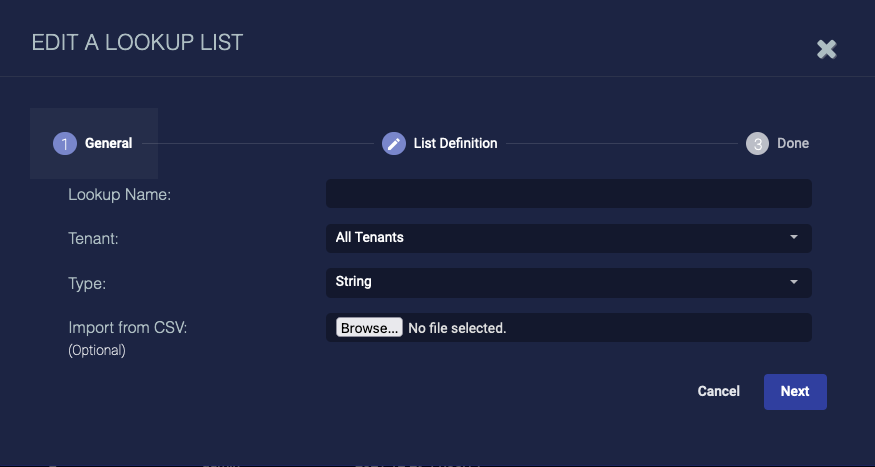Close the Edit a Lookup List dialog
The width and height of the screenshot is (875, 467).
click(826, 49)
